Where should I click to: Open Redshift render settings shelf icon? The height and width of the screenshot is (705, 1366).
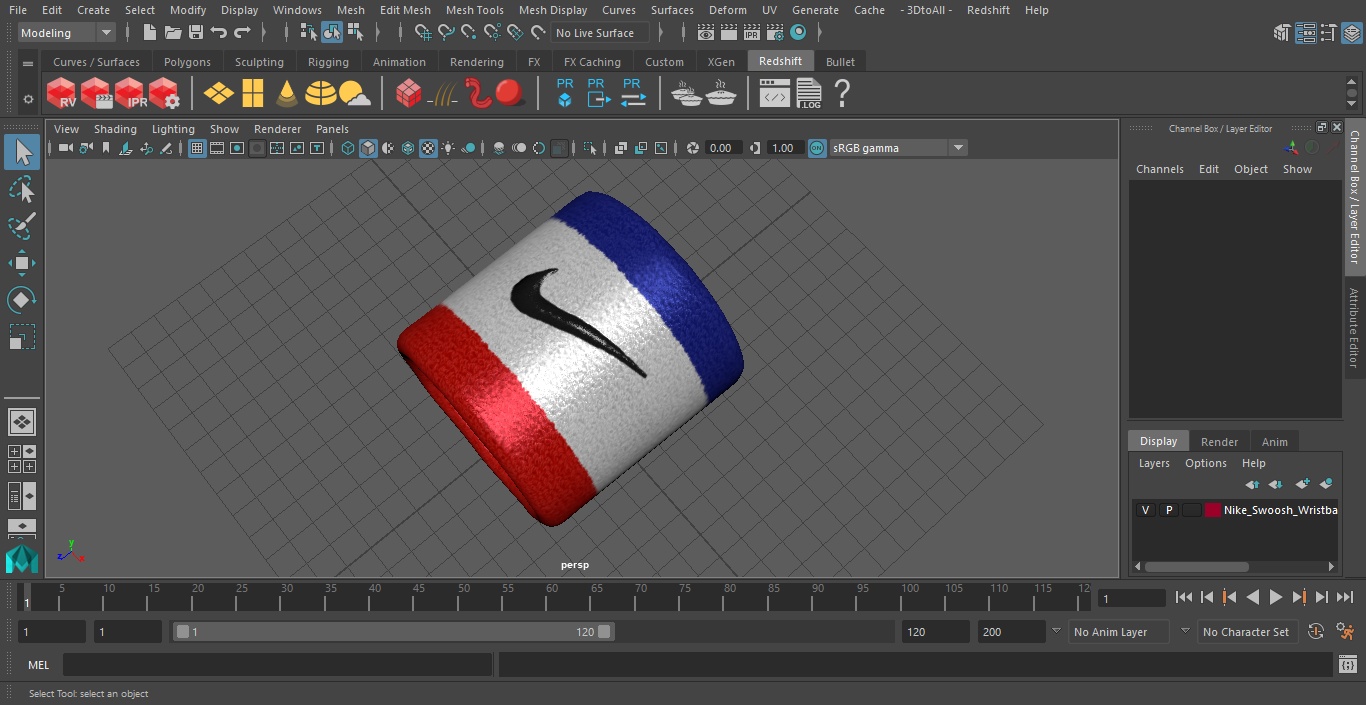(164, 94)
